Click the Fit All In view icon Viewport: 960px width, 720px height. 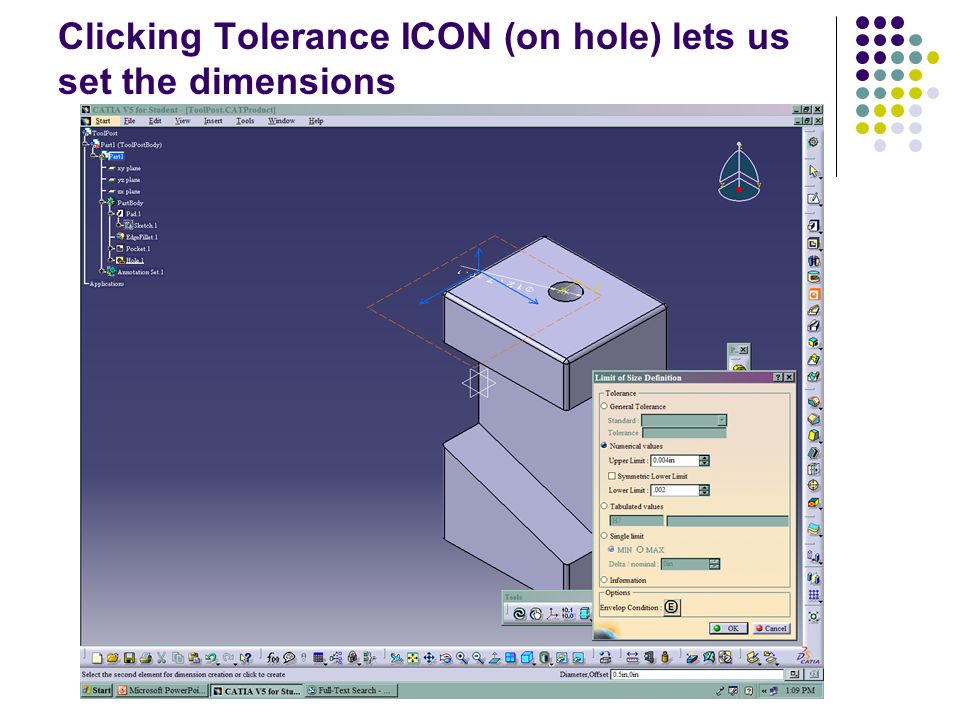[413, 658]
